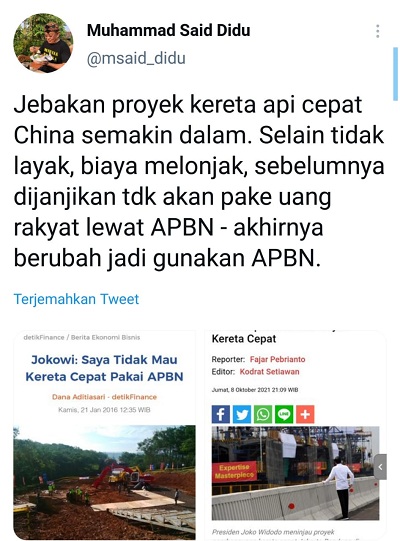Open the Jokowi Kereta Cepat APBN headline
400x541 pixels.
click(104, 368)
